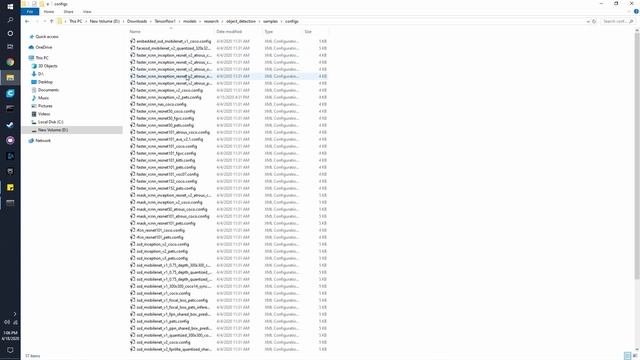
Task: Sort files by the Name column
Action: [x=135, y=31]
